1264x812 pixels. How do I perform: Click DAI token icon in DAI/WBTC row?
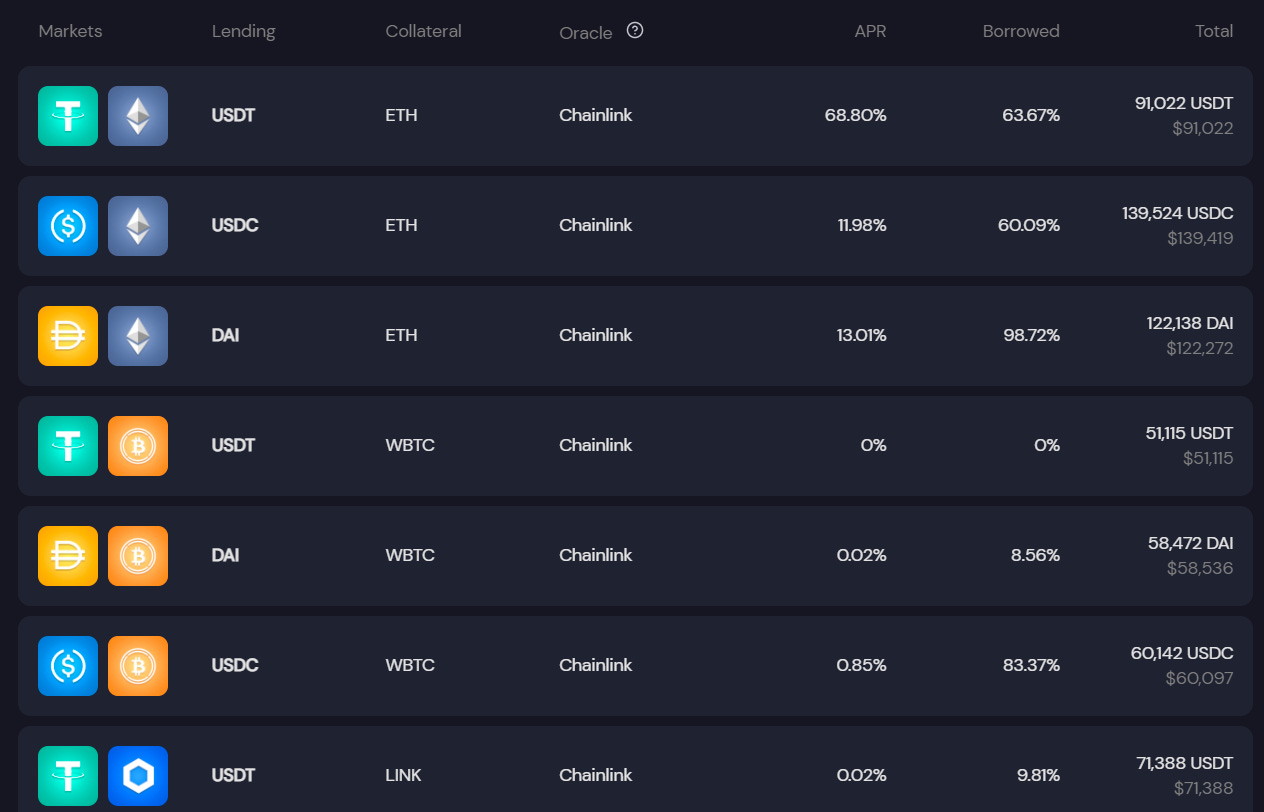68,556
